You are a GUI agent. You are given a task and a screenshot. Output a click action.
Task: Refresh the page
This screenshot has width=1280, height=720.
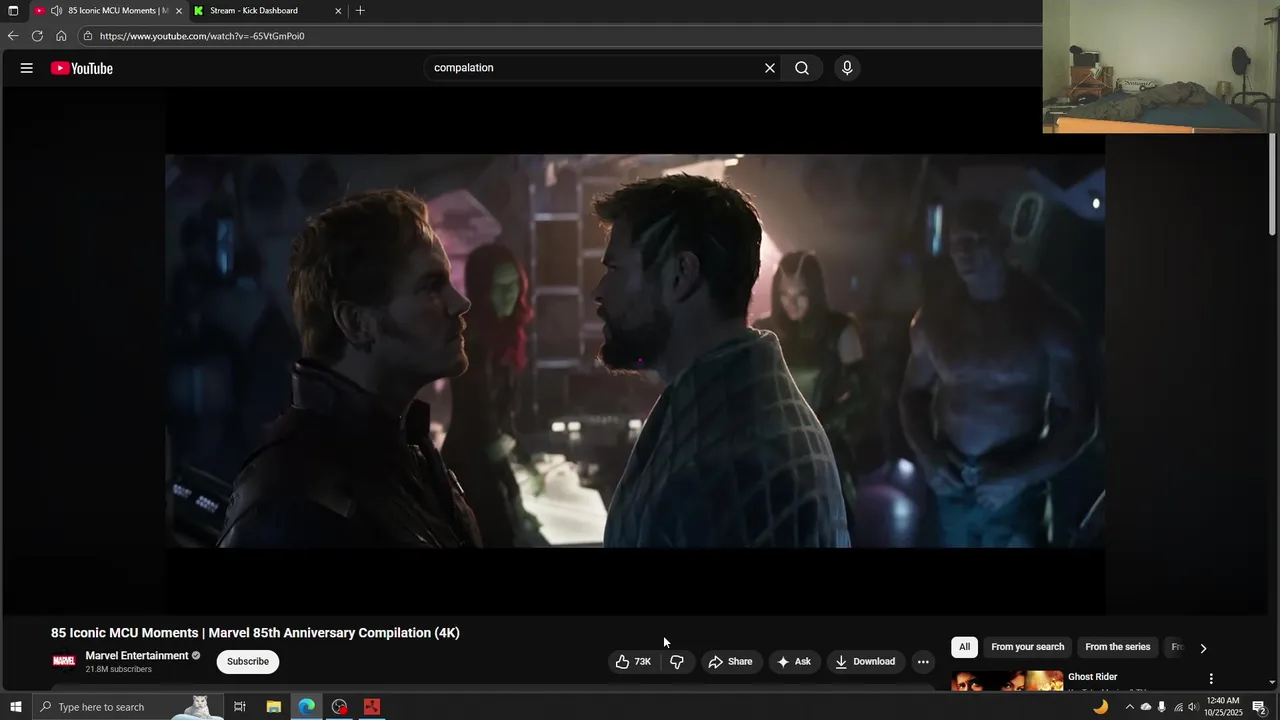(x=37, y=36)
